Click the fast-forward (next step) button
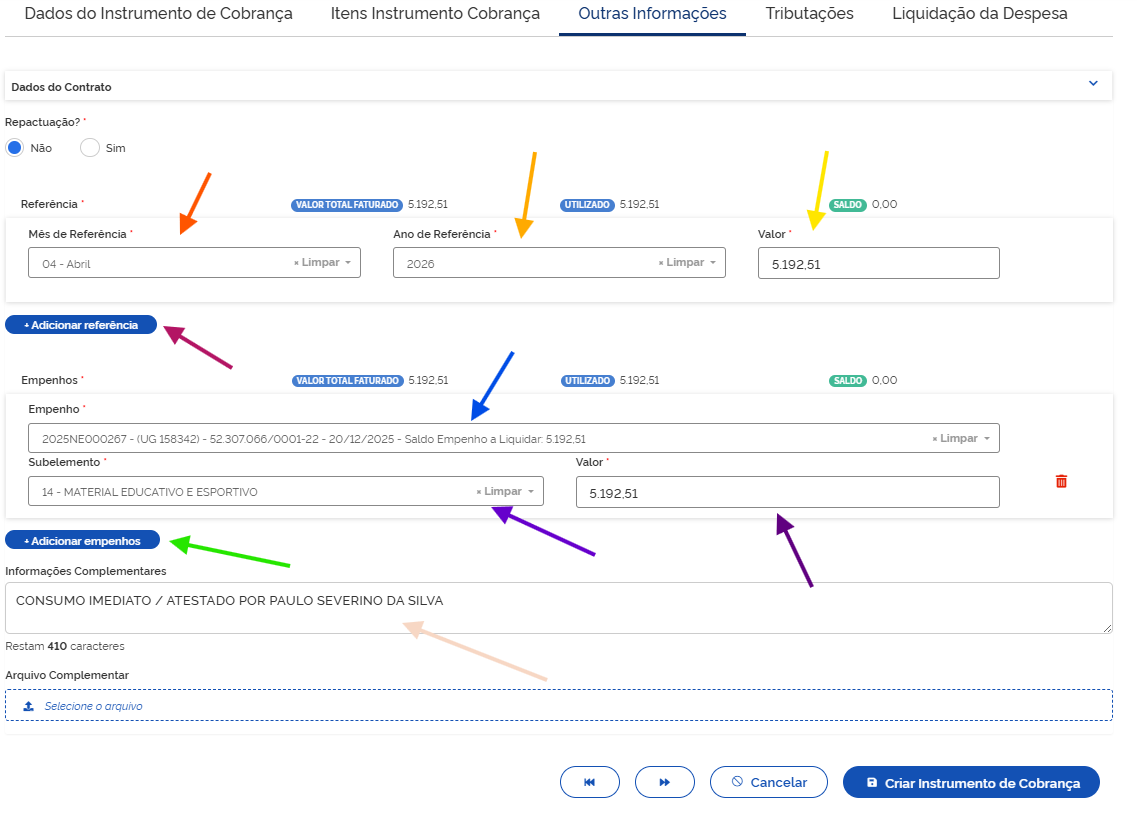Viewport: 1137px width, 814px height. pyautogui.click(x=664, y=782)
